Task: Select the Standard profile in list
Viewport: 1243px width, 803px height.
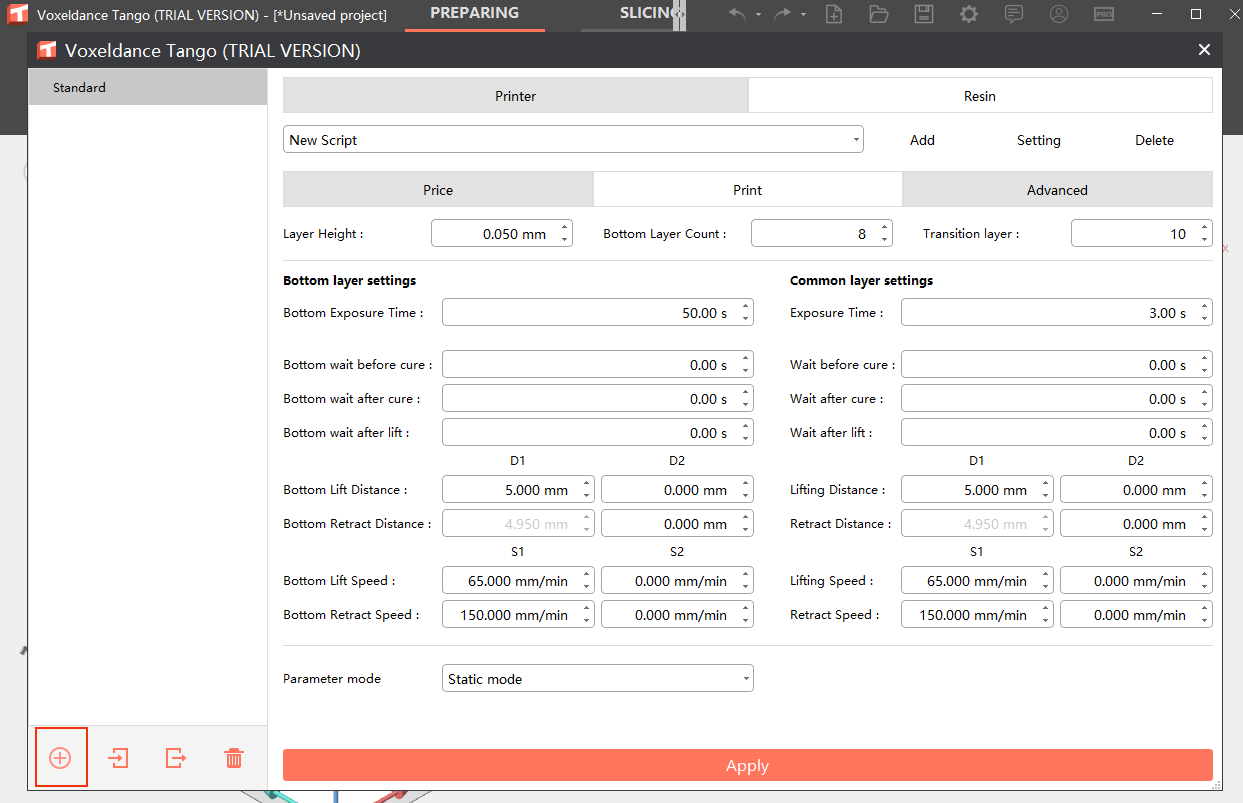Action: tap(148, 88)
